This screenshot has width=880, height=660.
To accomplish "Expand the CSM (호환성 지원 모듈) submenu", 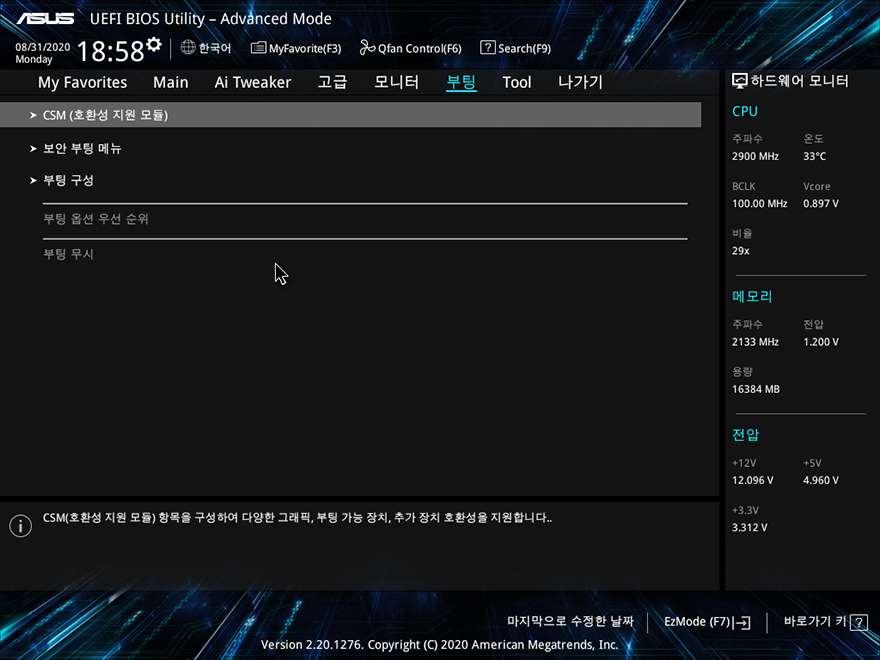I will click(350, 115).
